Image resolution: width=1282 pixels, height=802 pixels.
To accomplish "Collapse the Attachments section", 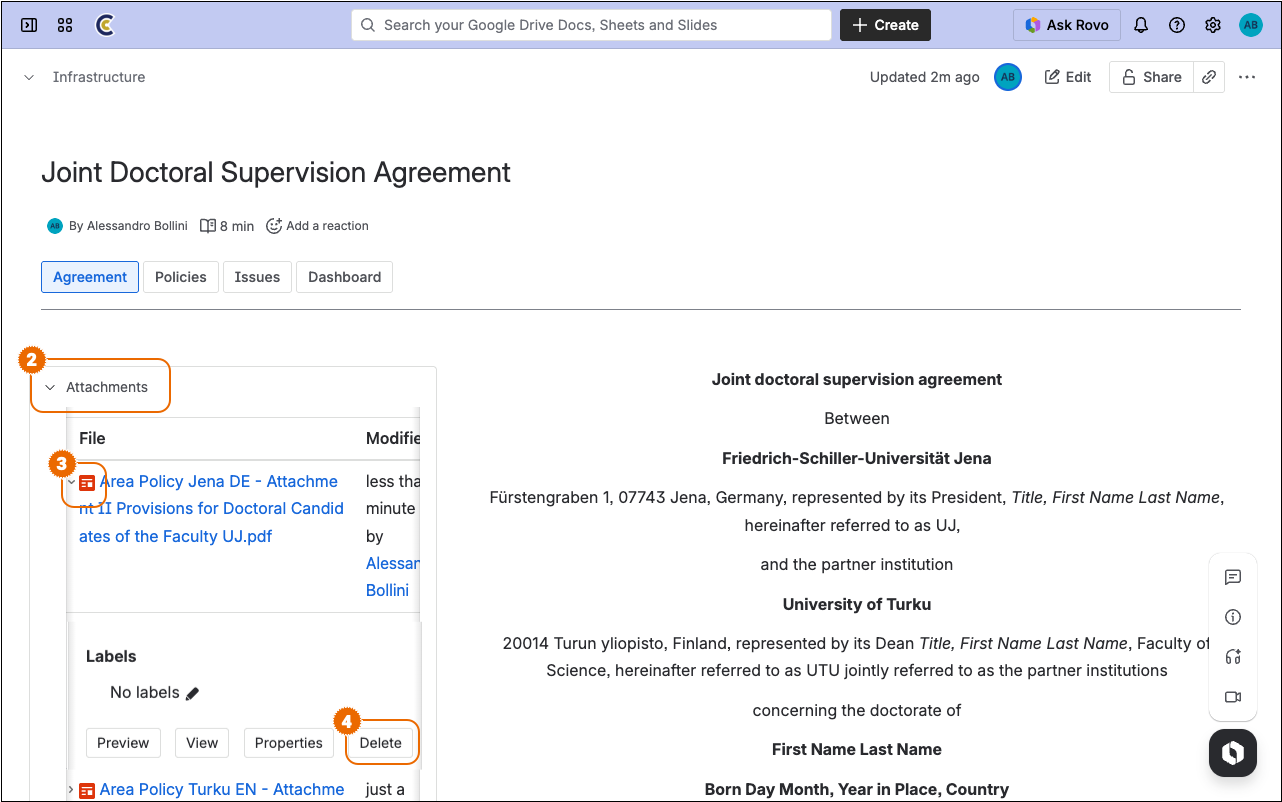I will click(x=50, y=387).
